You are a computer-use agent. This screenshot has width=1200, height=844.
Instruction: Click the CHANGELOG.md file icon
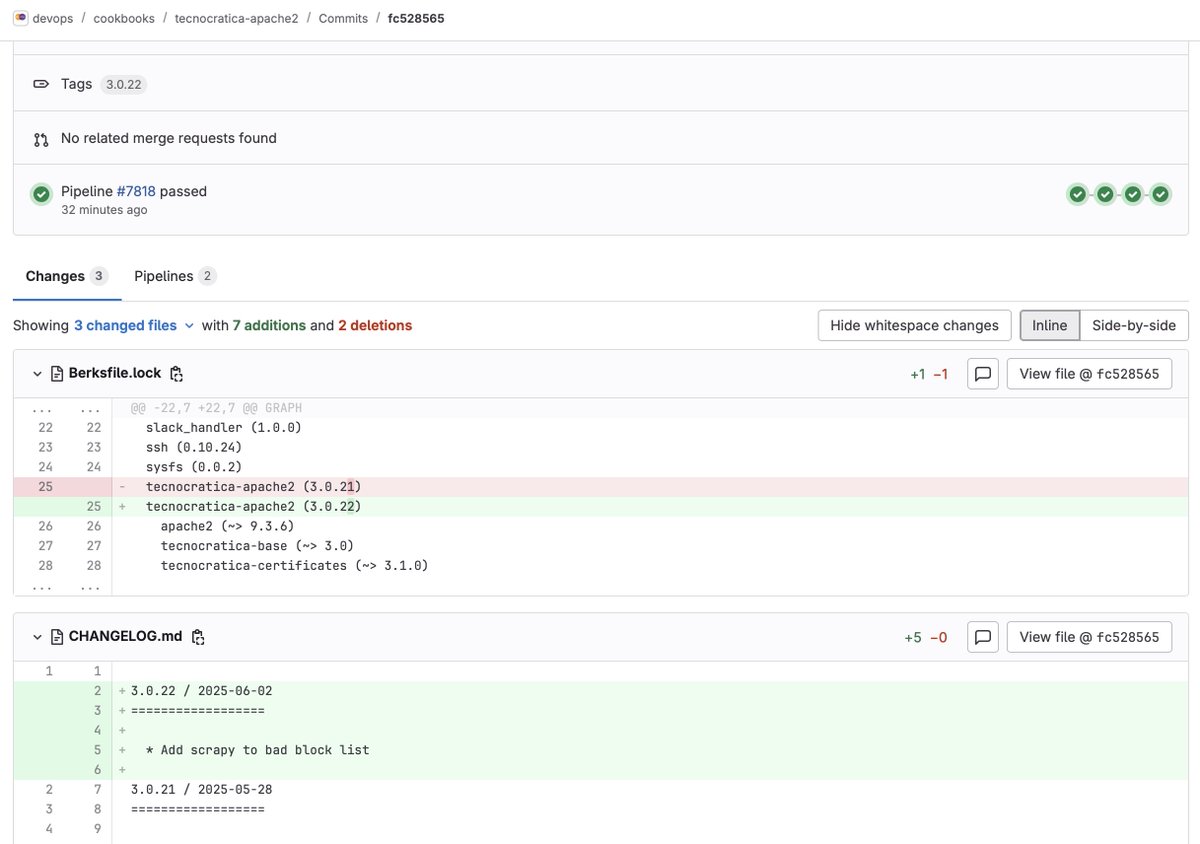57,637
